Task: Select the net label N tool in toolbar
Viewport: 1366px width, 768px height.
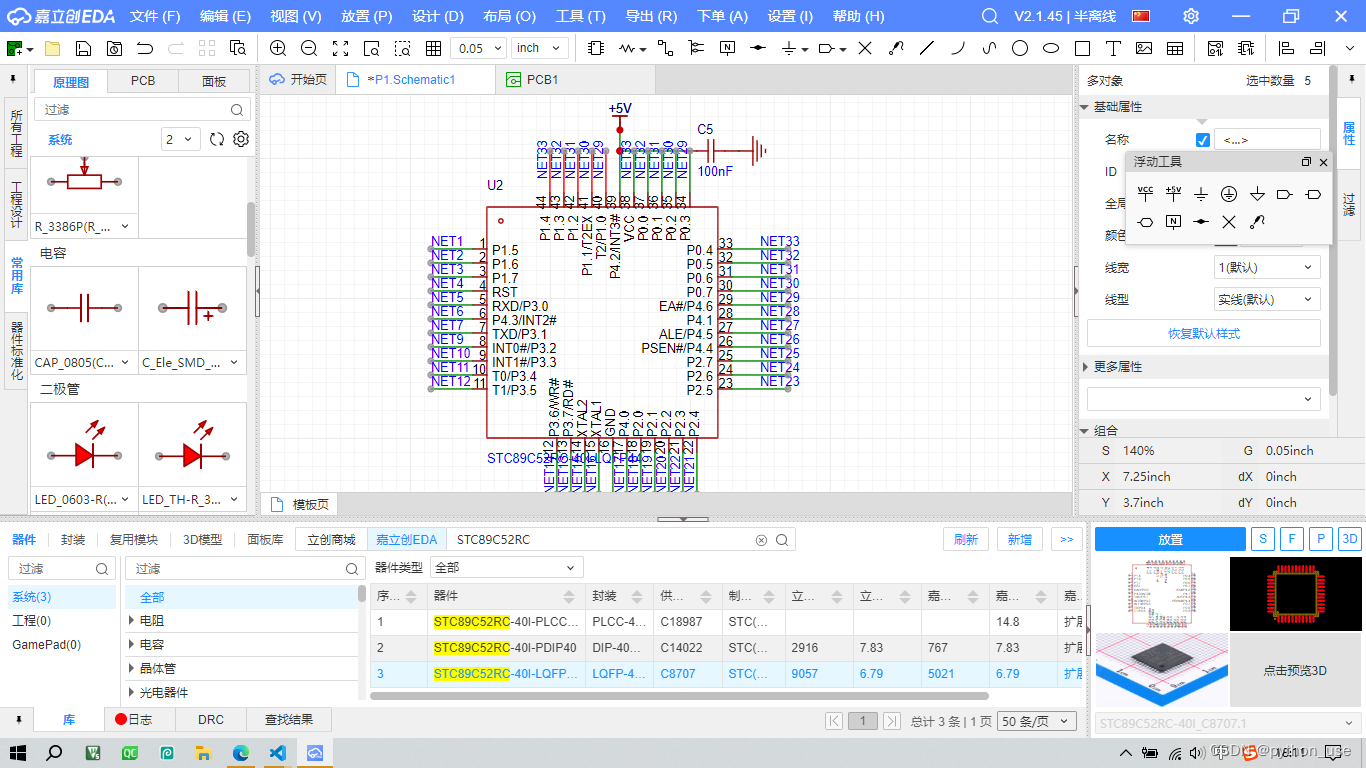Action: [x=727, y=48]
